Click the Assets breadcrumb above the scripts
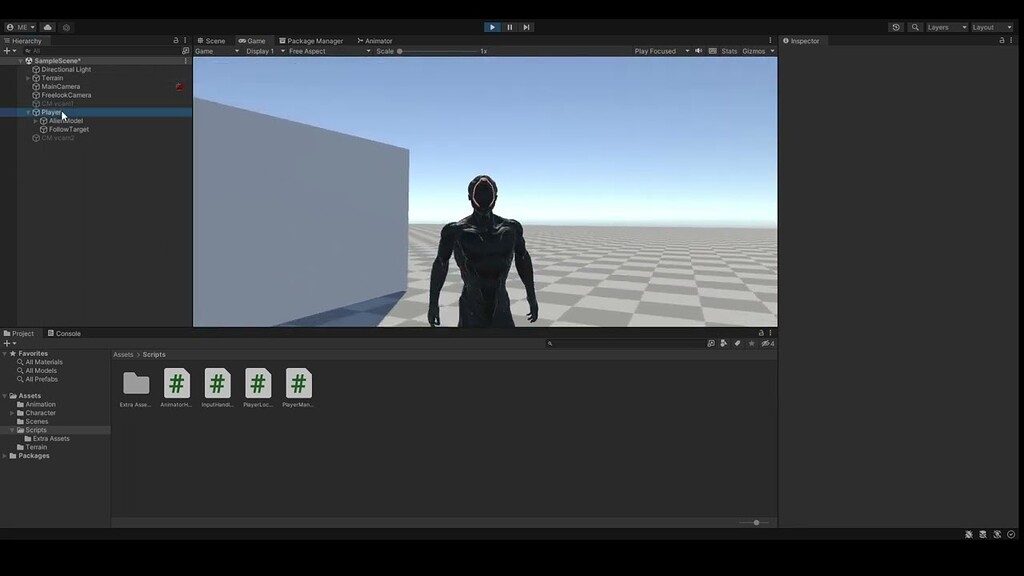The width and height of the screenshot is (1024, 576). 122,354
